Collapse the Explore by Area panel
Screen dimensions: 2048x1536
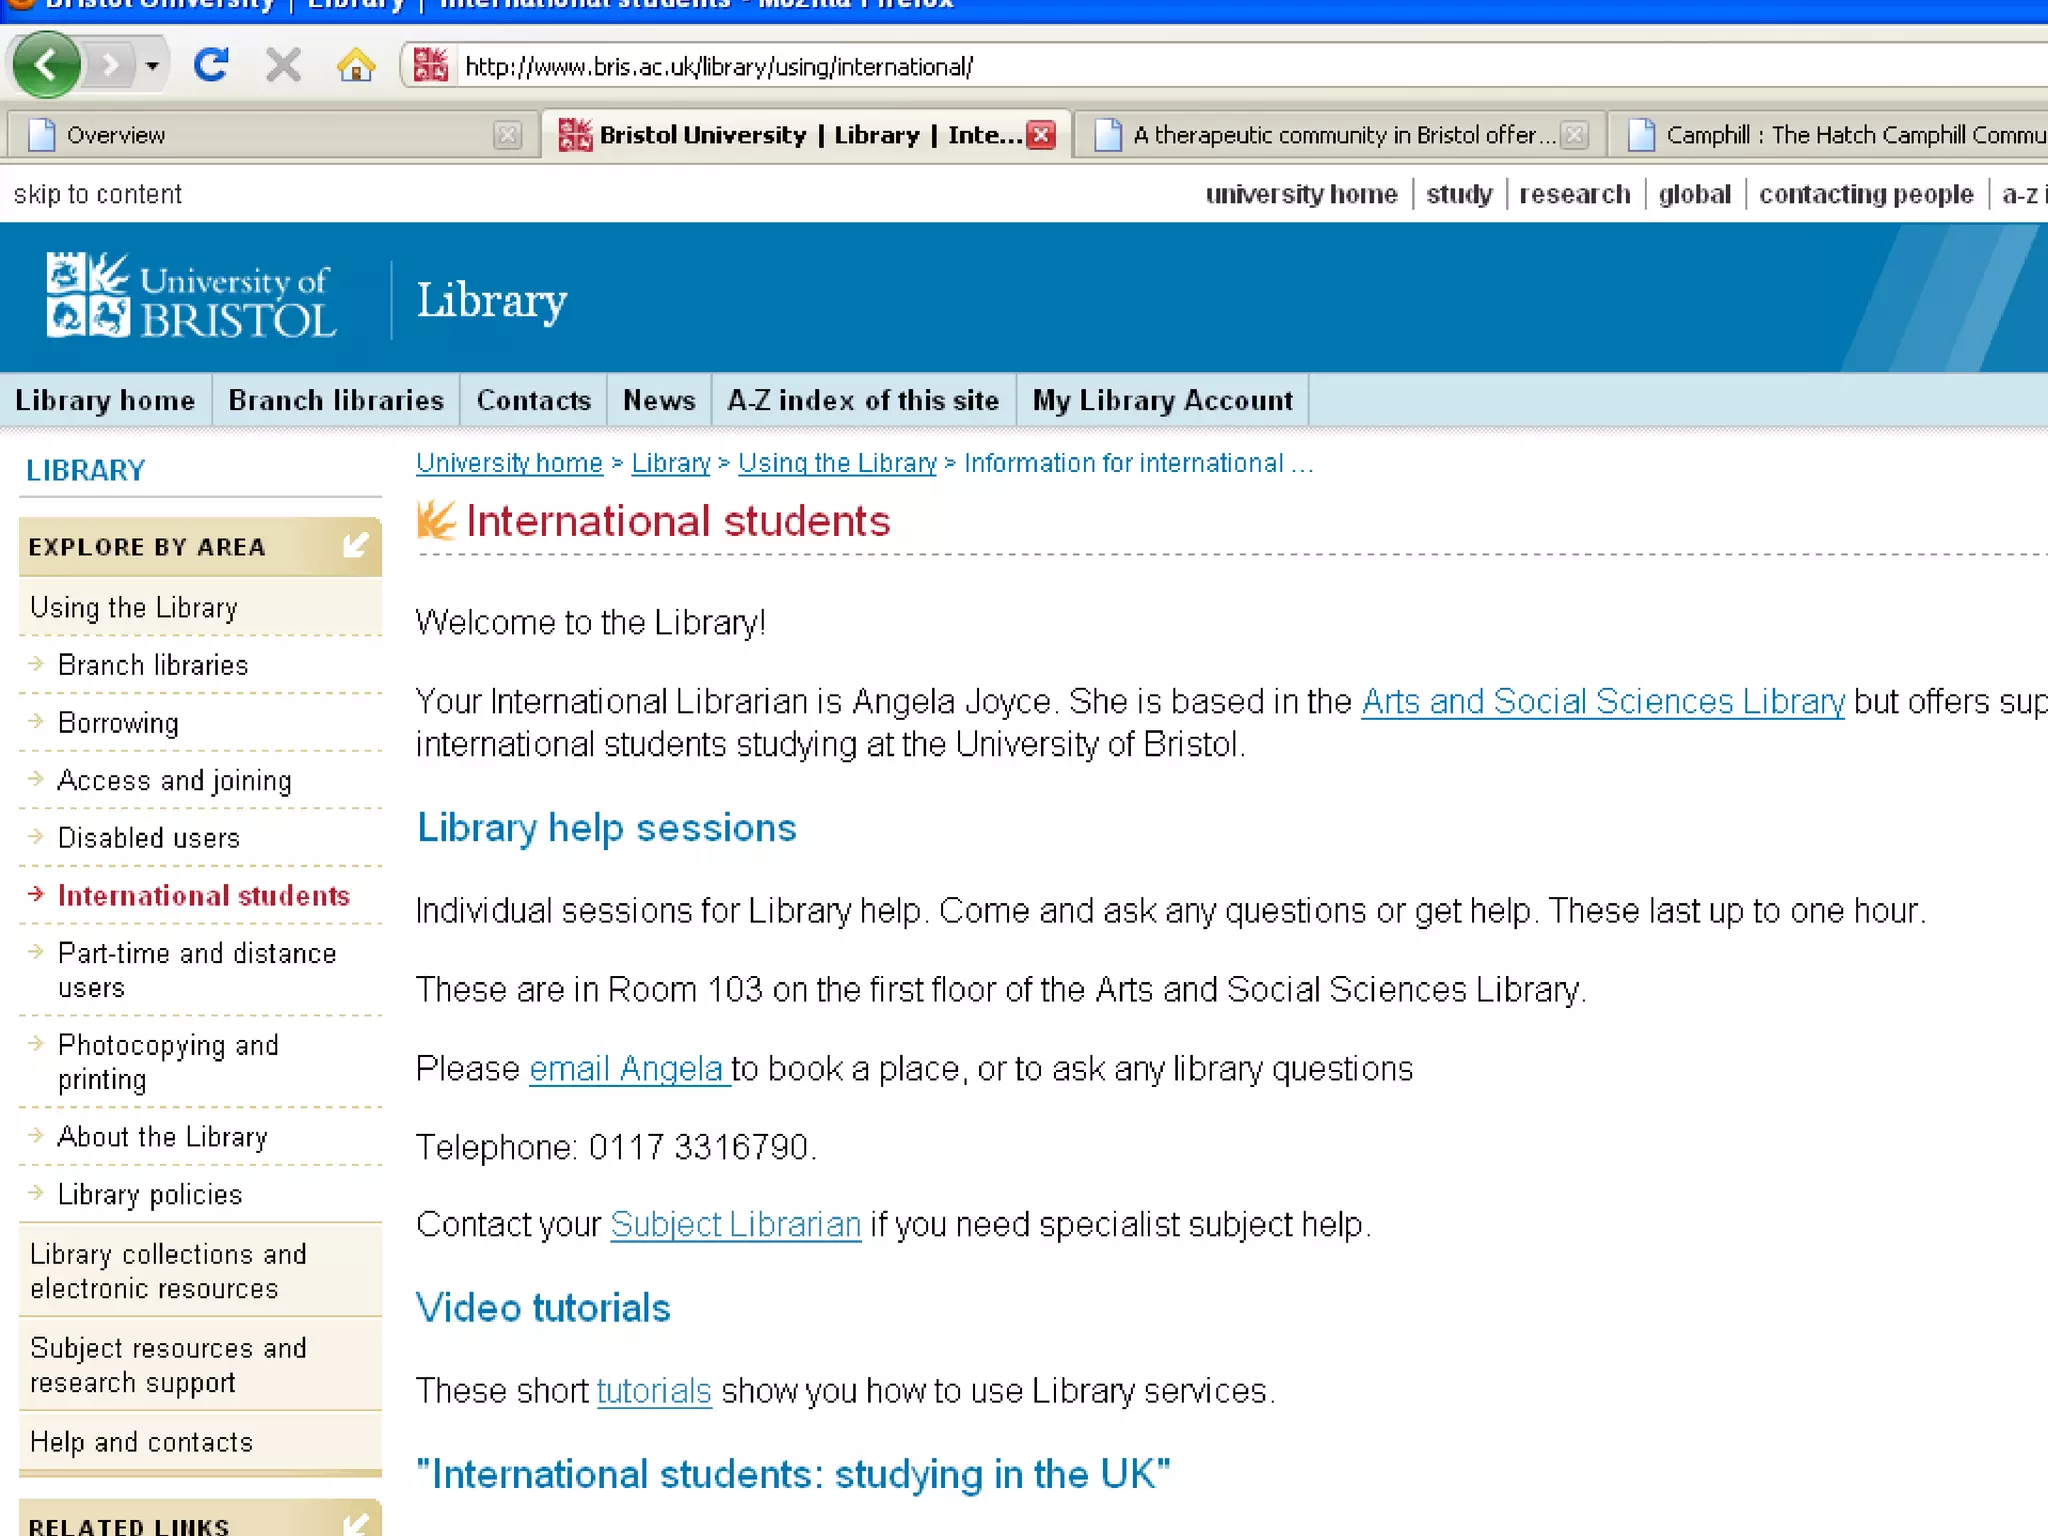tap(355, 546)
